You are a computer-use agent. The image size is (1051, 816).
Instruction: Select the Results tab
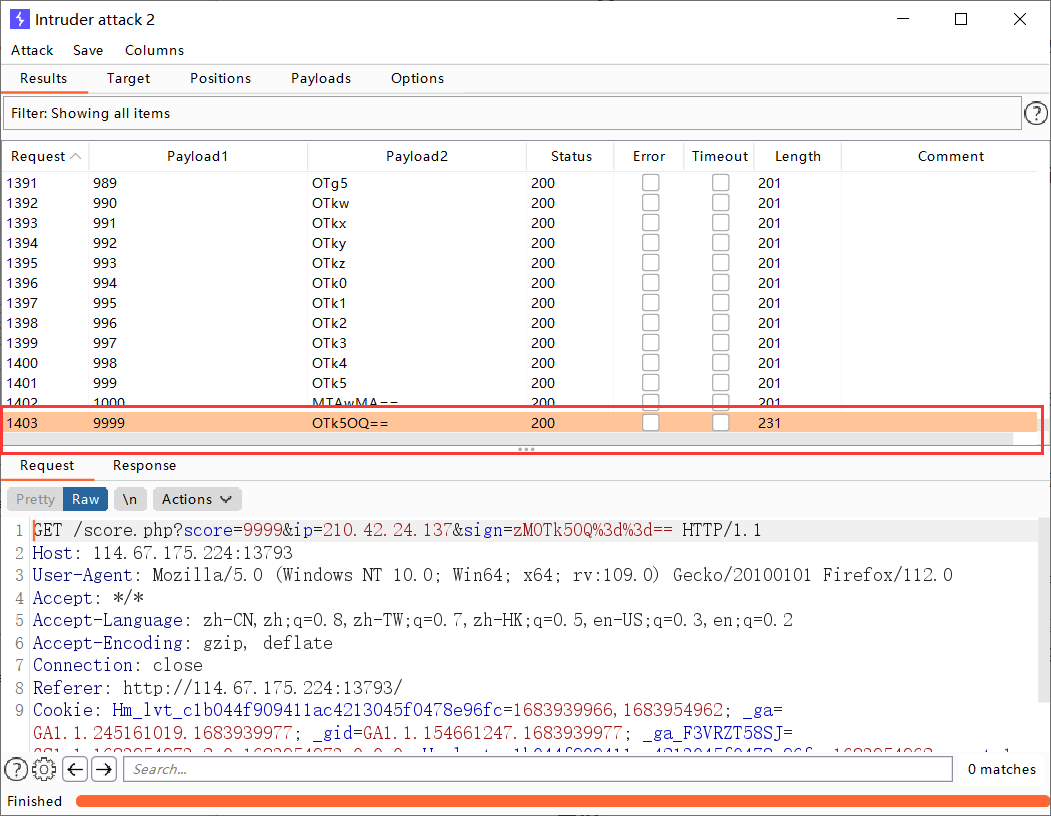click(44, 78)
